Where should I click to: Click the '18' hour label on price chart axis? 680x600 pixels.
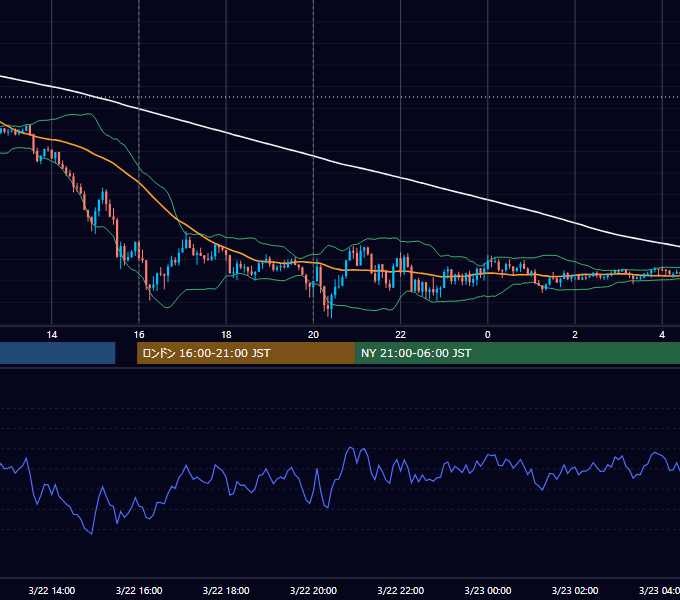tap(226, 335)
